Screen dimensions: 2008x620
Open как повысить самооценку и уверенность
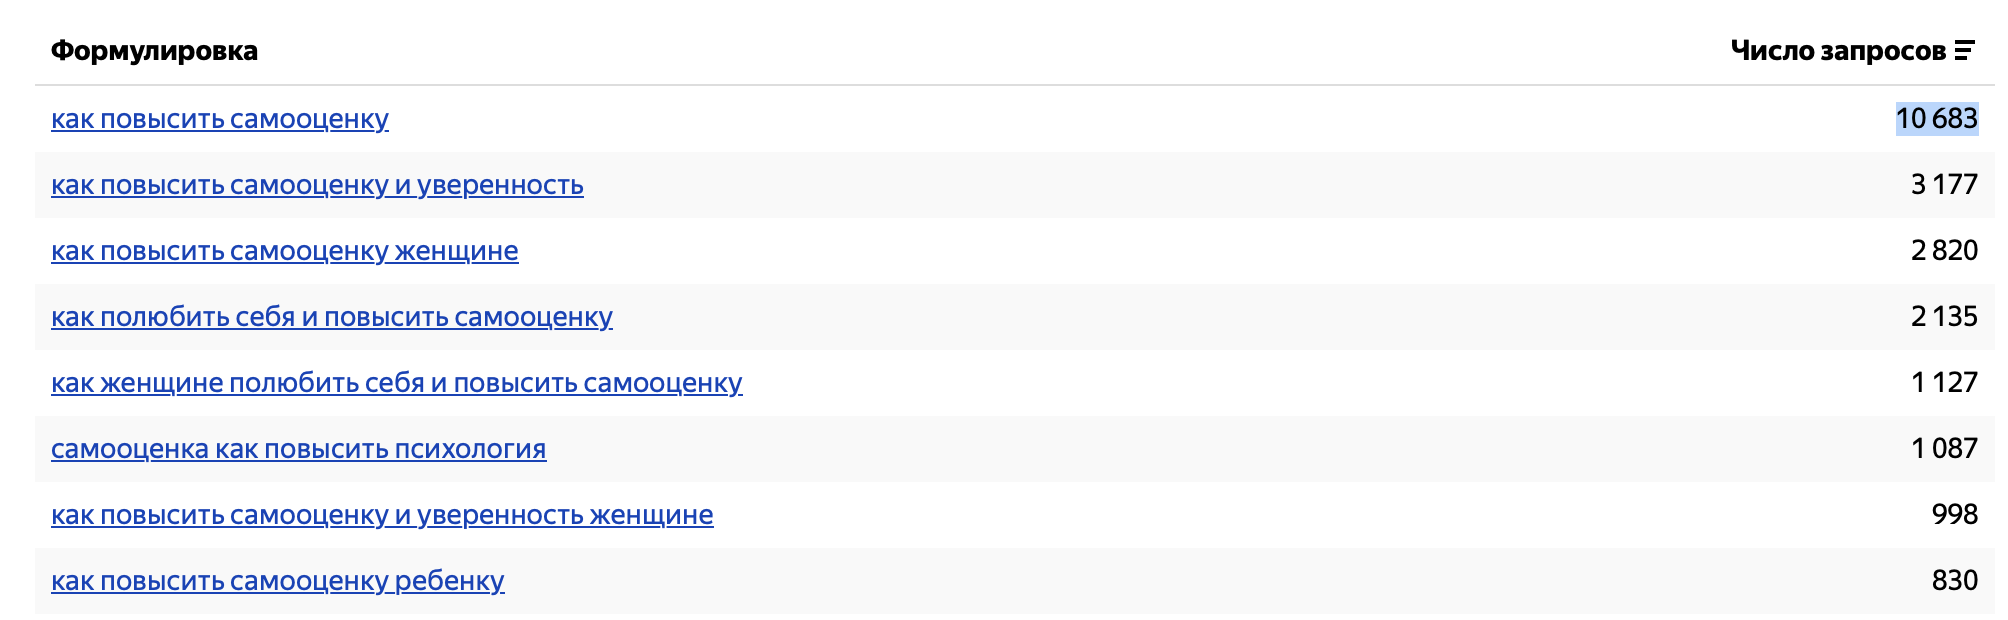pyautogui.click(x=317, y=185)
